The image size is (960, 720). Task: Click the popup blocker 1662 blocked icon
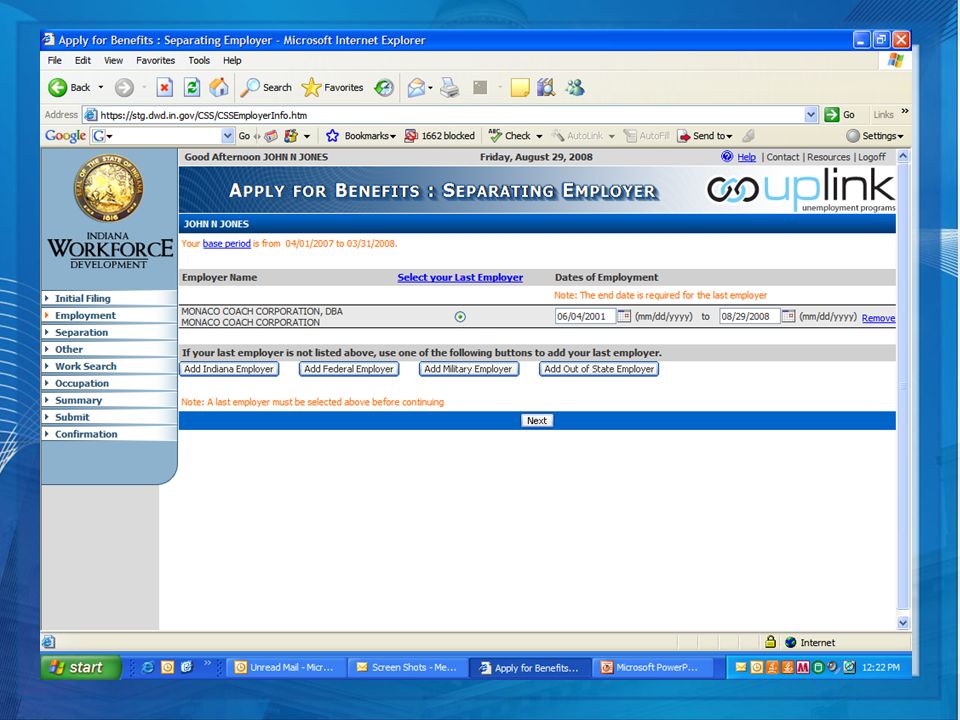[411, 135]
